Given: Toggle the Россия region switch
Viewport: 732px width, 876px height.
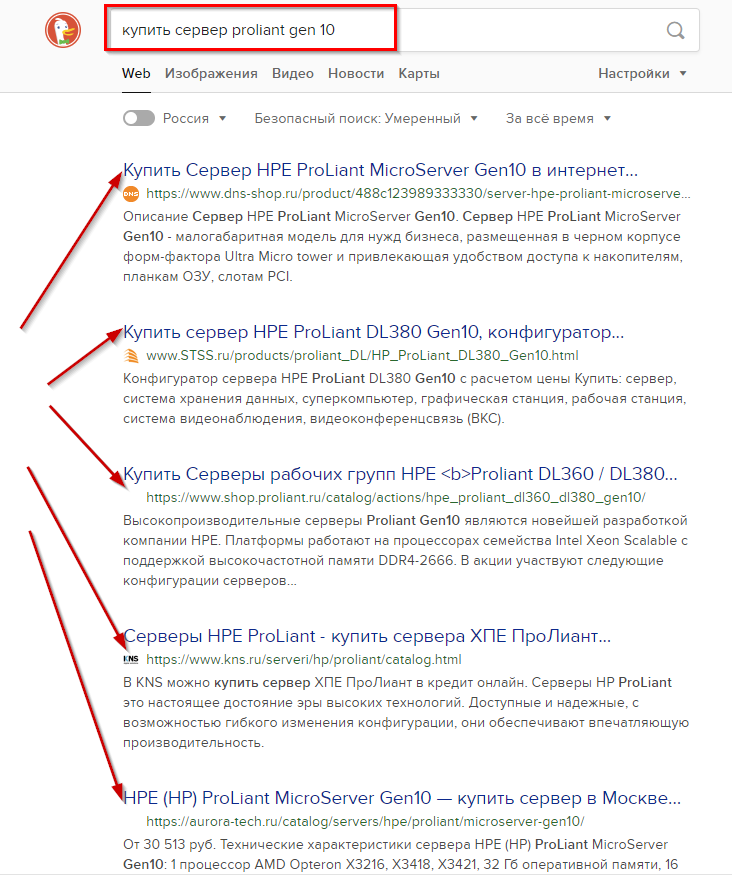Looking at the screenshot, I should click(139, 118).
